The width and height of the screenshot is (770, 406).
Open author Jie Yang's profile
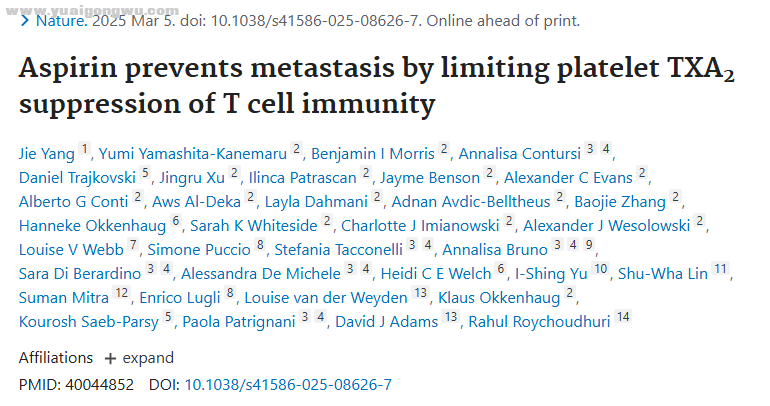[47, 154]
